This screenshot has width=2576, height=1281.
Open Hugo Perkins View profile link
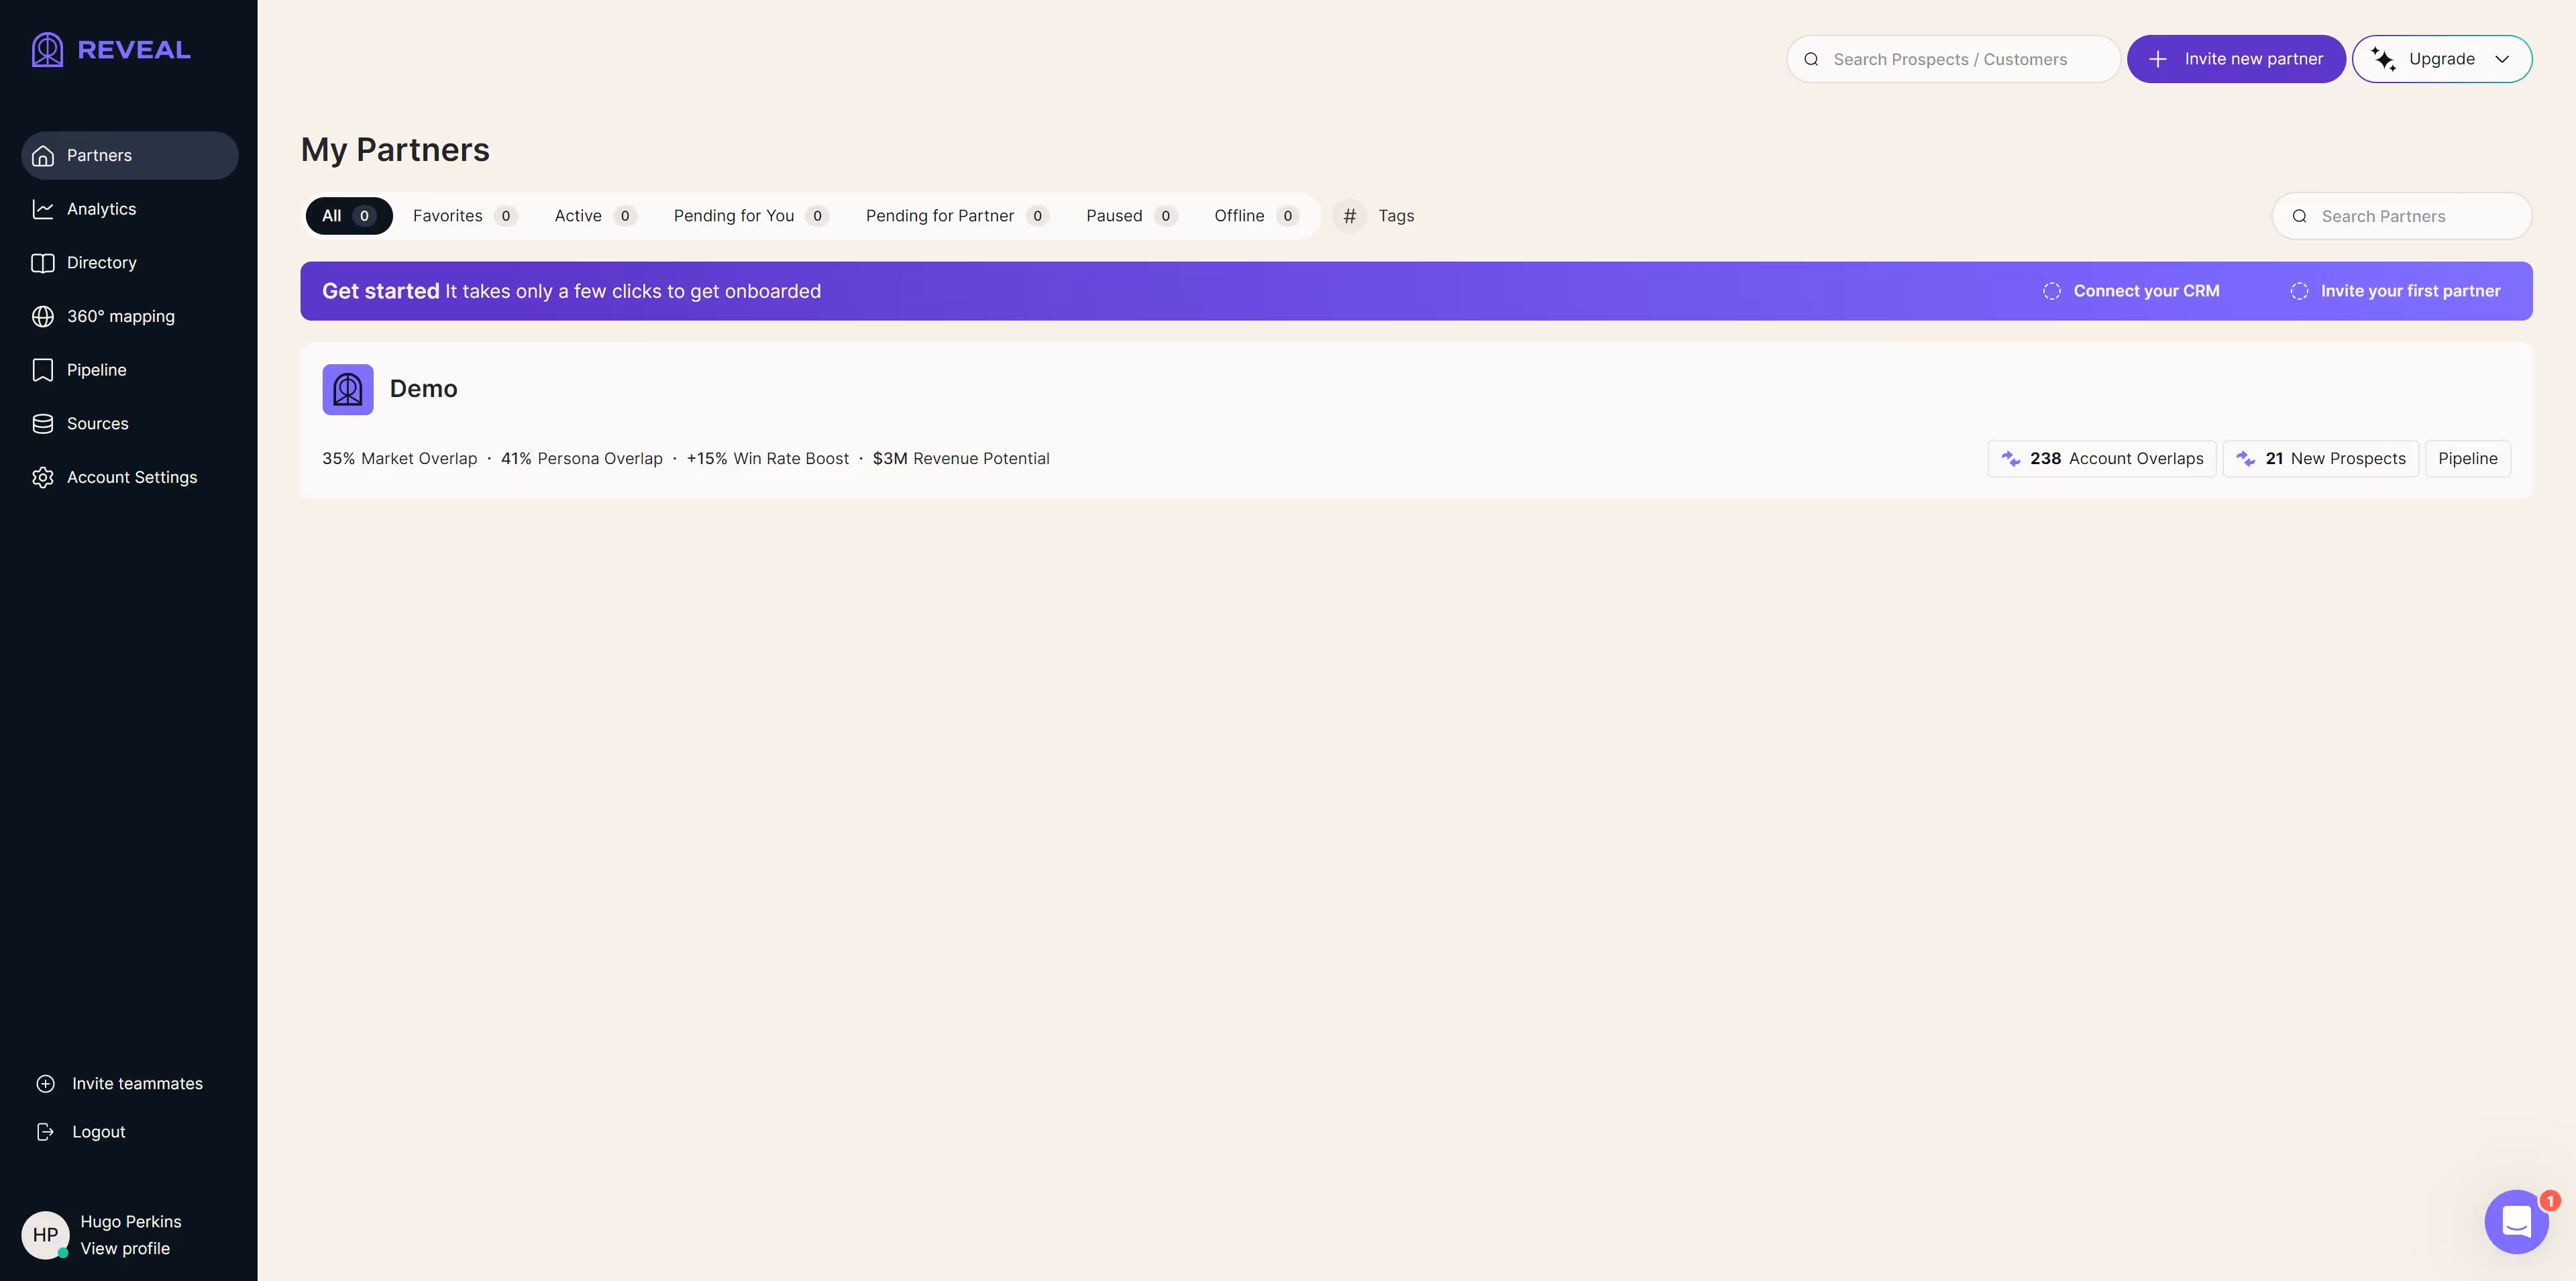click(125, 1248)
